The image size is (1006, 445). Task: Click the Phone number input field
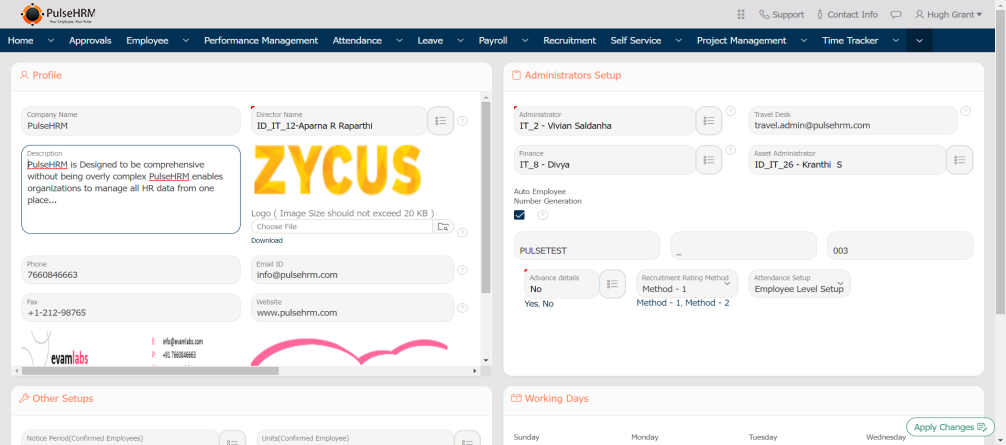pyautogui.click(x=130, y=271)
